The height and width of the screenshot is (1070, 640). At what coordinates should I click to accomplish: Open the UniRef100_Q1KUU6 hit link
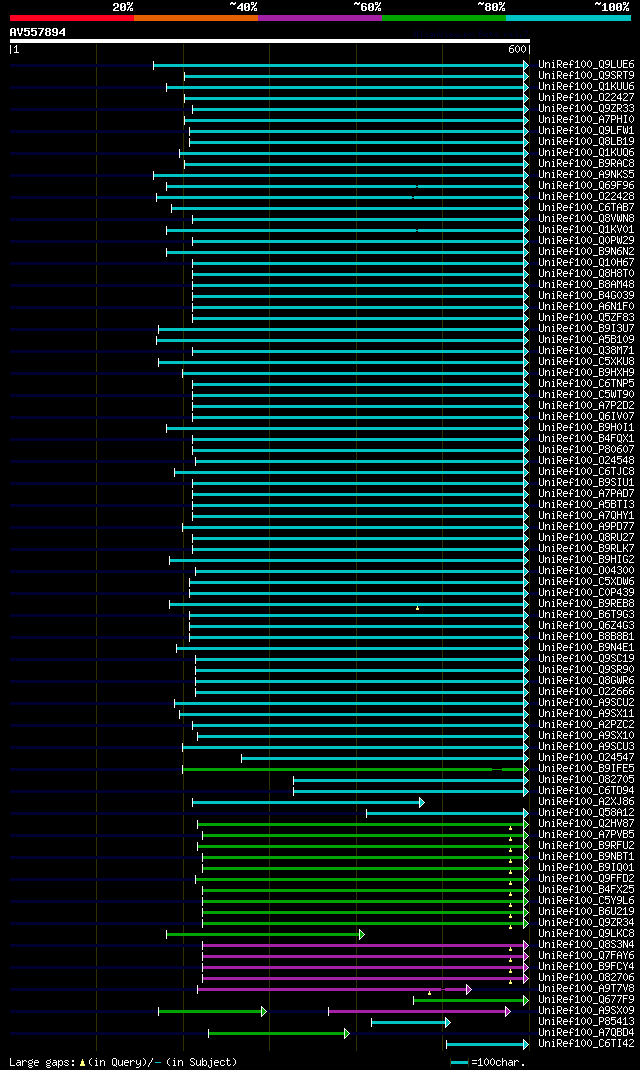[x=586, y=87]
